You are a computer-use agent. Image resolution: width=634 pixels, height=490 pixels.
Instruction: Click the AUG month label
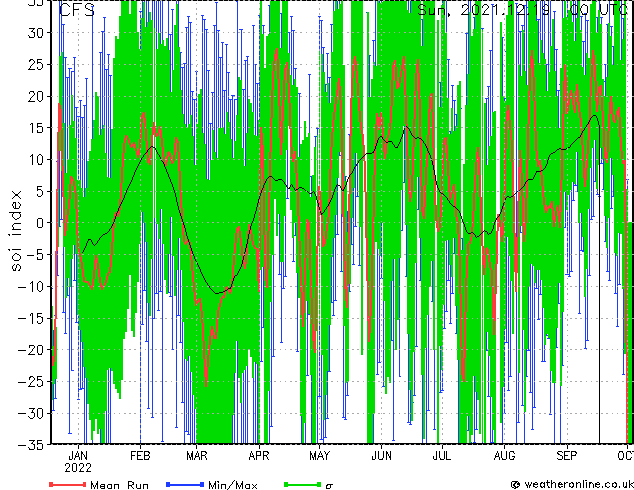tap(505, 456)
